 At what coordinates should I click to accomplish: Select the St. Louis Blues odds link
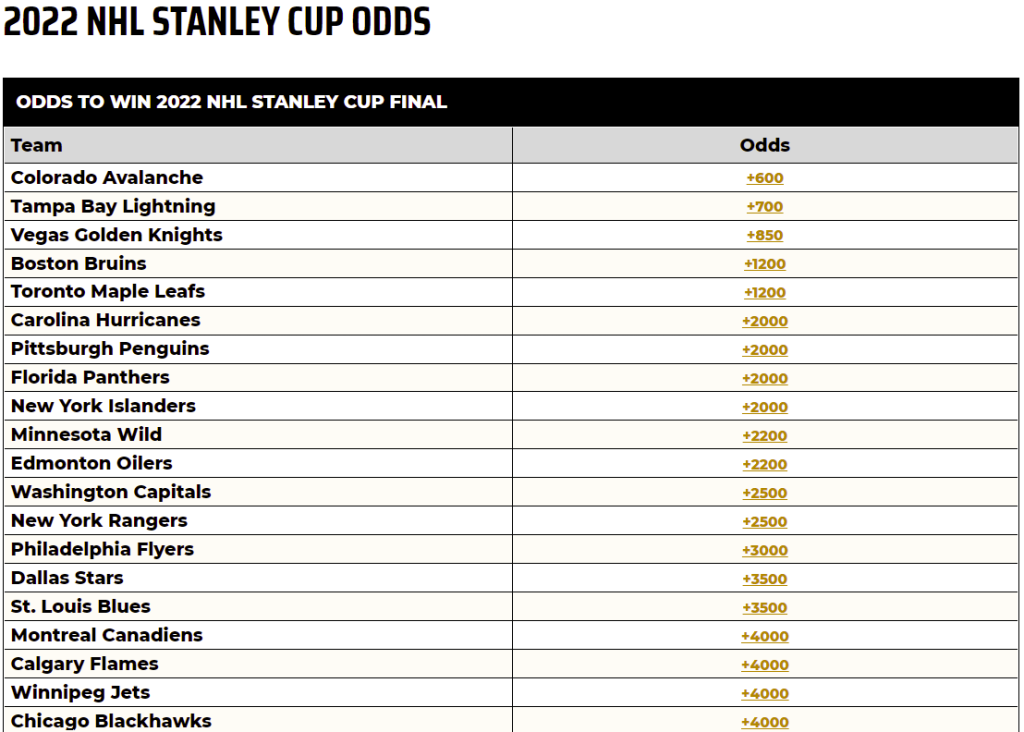(765, 608)
